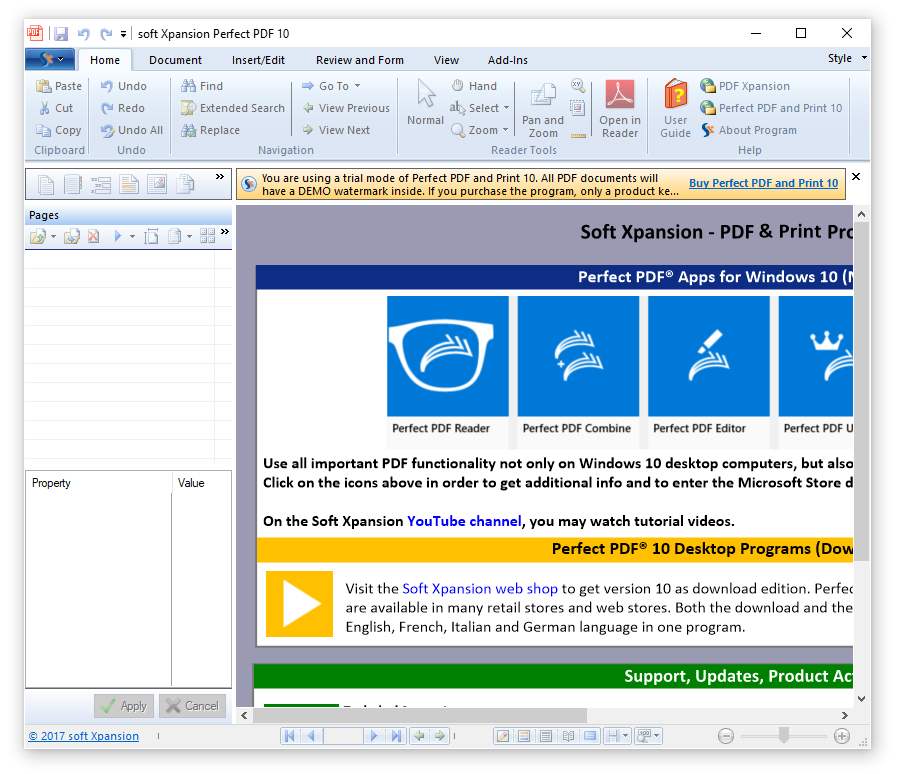Click the Cancel button

[192, 706]
